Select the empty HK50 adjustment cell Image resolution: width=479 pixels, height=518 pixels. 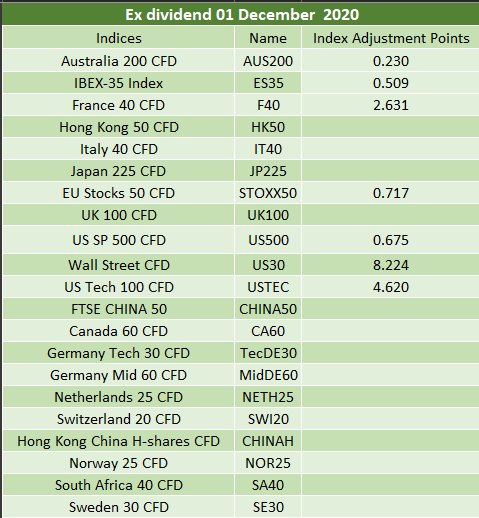tap(391, 127)
